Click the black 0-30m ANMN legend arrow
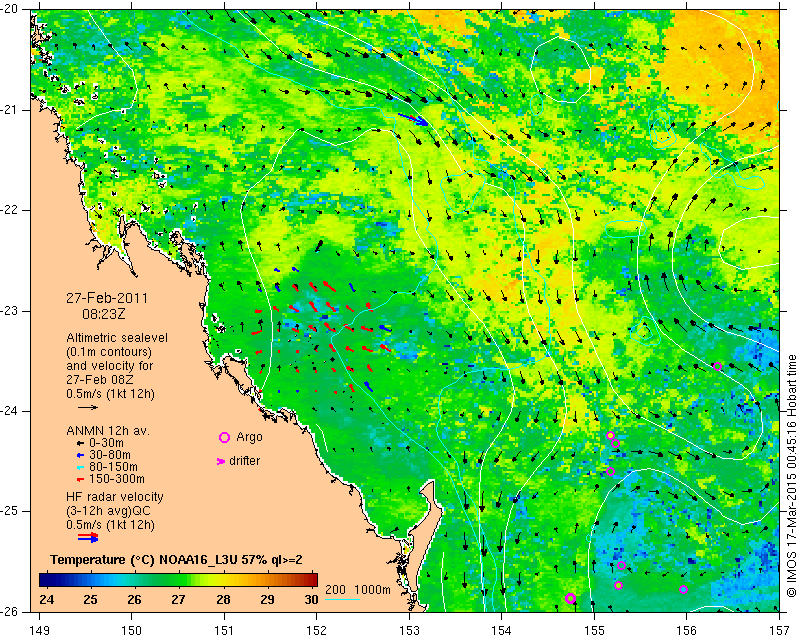Image resolution: width=800 pixels, height=640 pixels. point(80,443)
